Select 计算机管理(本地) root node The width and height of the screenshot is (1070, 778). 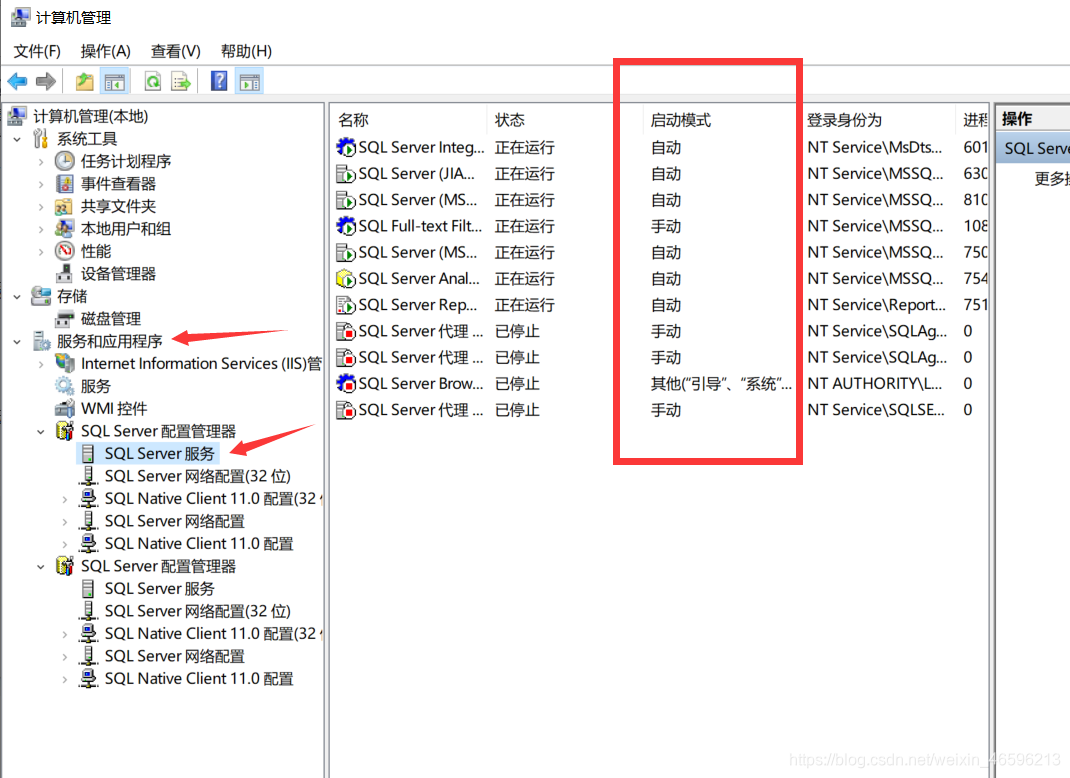point(91,116)
